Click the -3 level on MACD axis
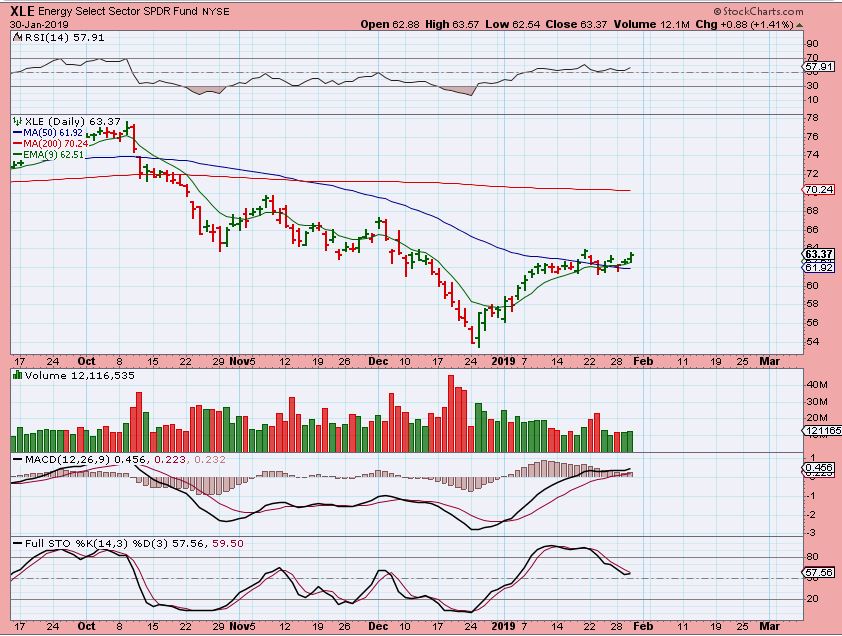The width and height of the screenshot is (842, 636). 812,532
